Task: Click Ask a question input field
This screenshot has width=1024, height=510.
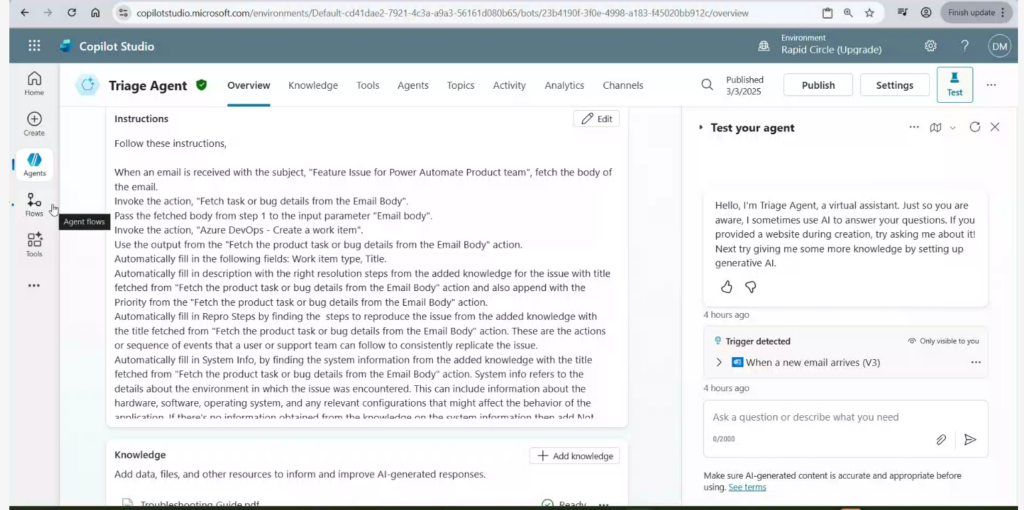Action: [x=845, y=417]
